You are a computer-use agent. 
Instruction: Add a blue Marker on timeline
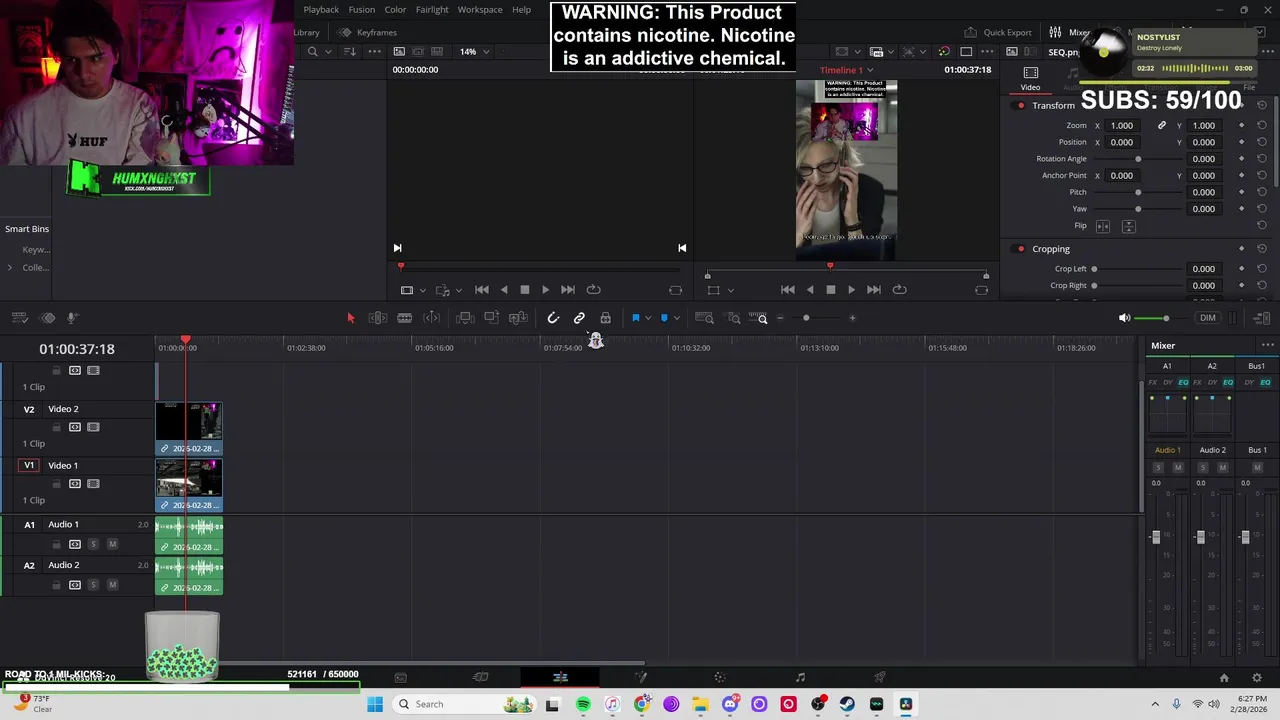click(x=664, y=318)
